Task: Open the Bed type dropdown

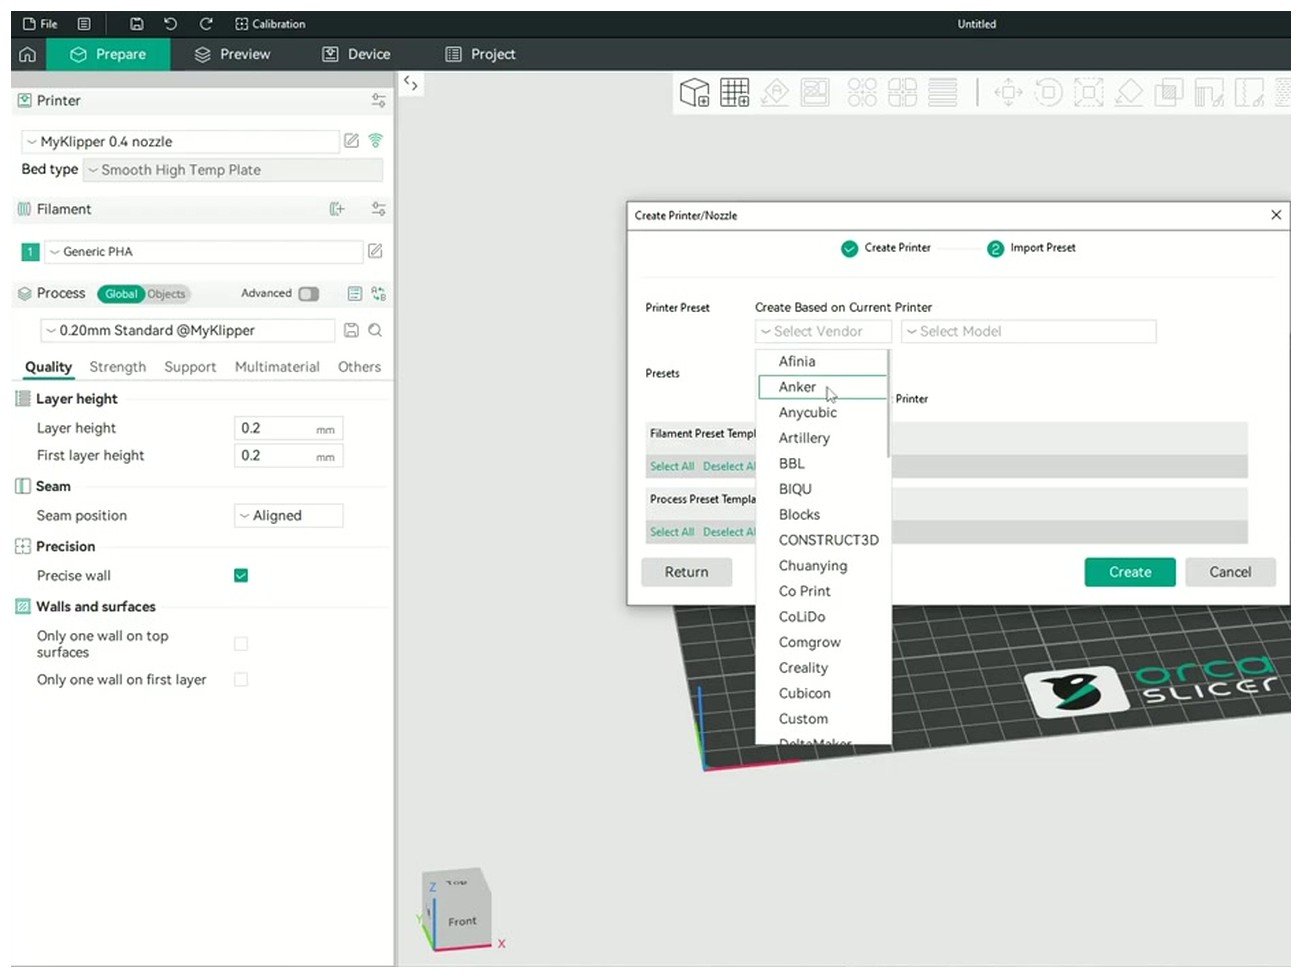Action: (x=232, y=170)
